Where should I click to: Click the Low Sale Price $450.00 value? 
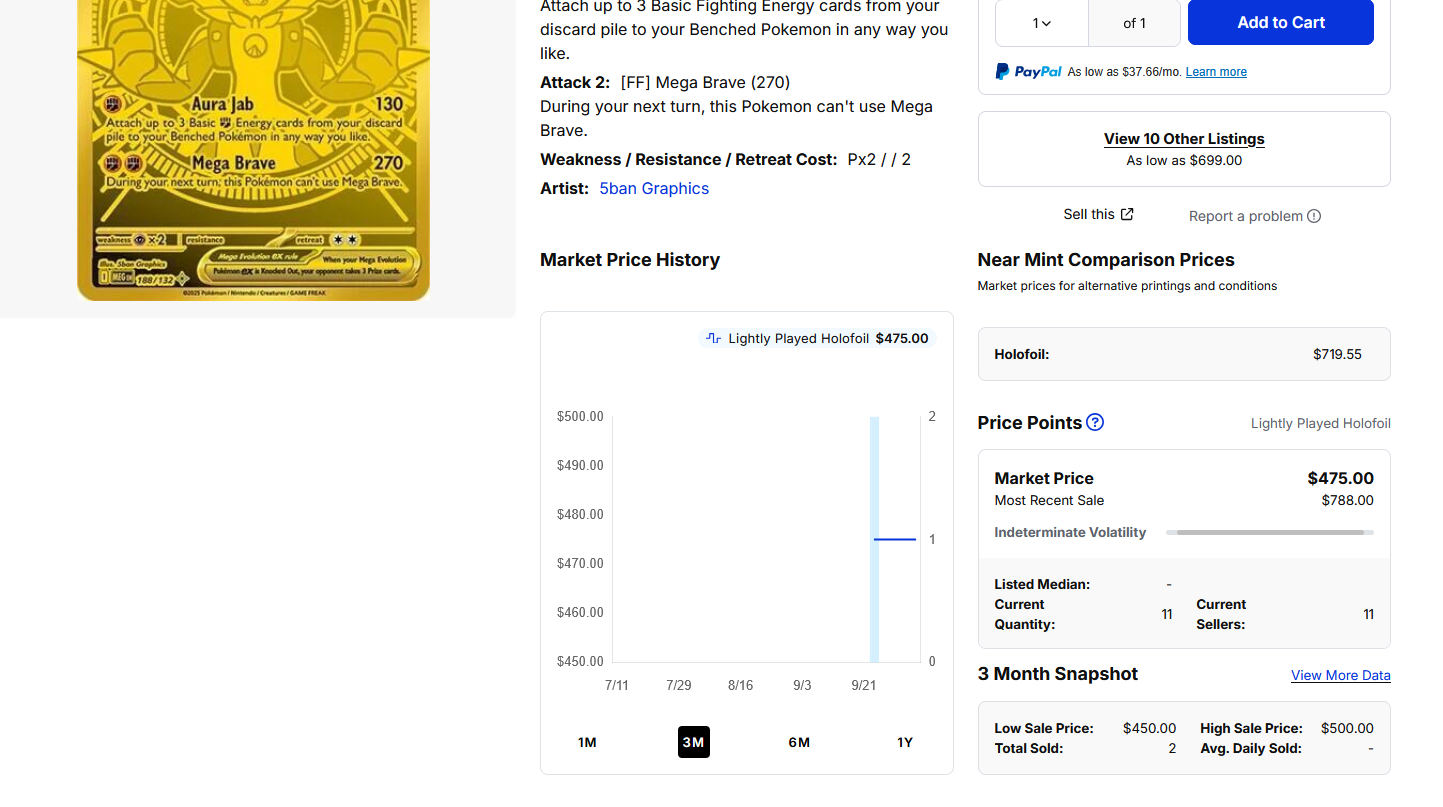pos(1149,728)
